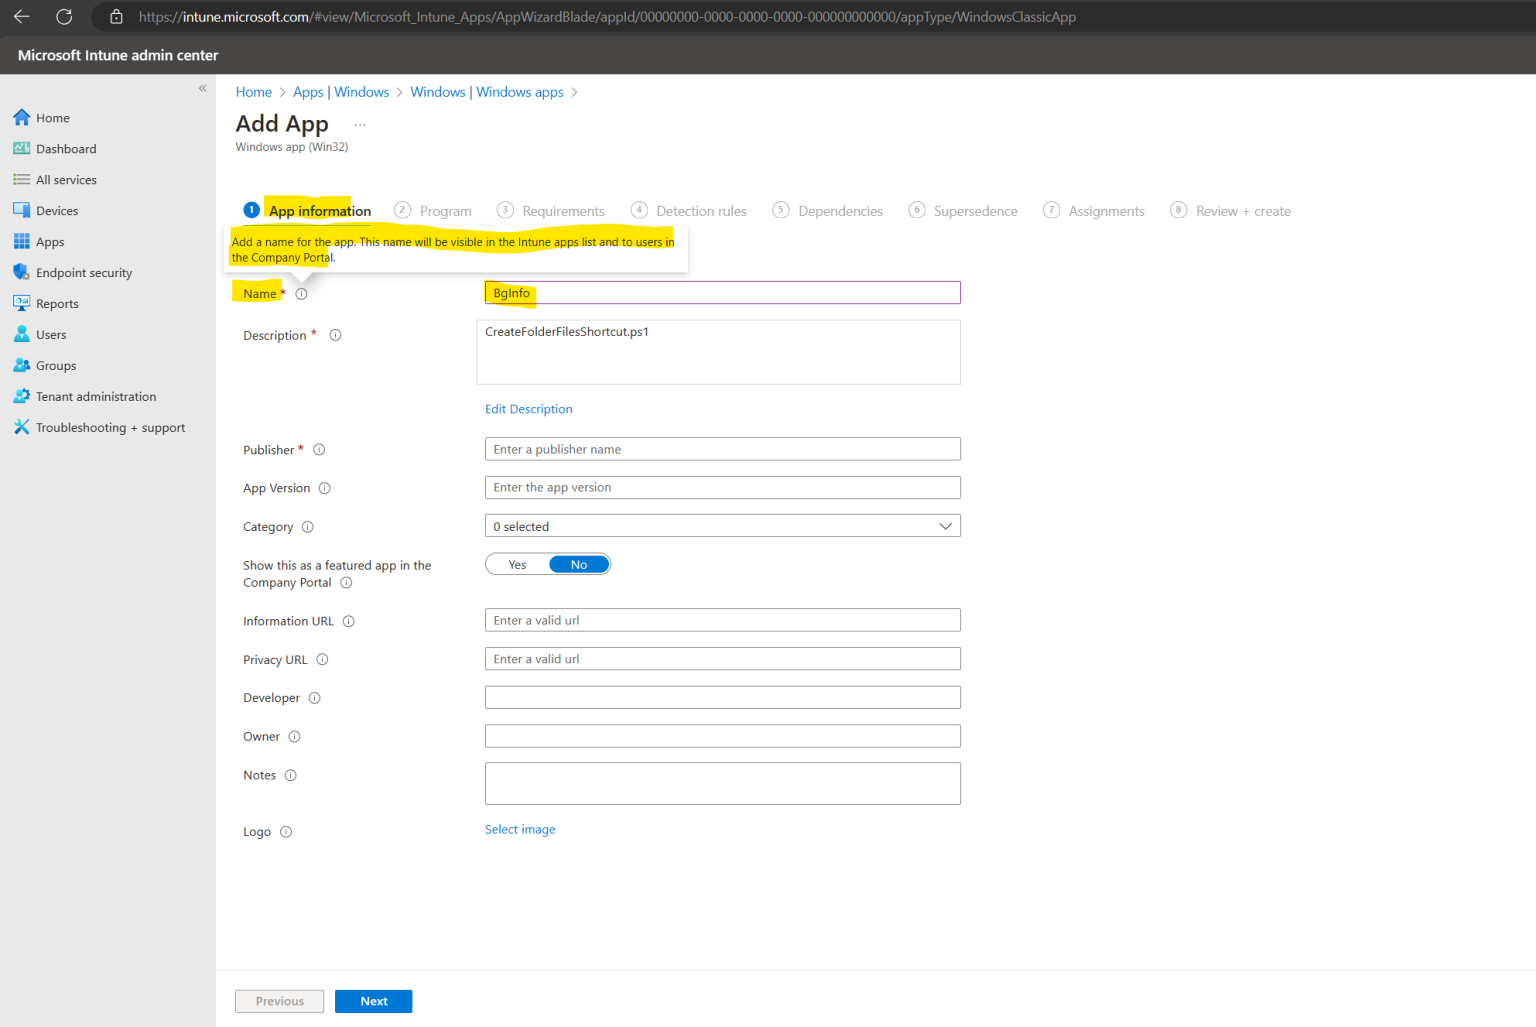Open the Dashboard icon
This screenshot has height=1027, width=1536.
pyautogui.click(x=22, y=148)
